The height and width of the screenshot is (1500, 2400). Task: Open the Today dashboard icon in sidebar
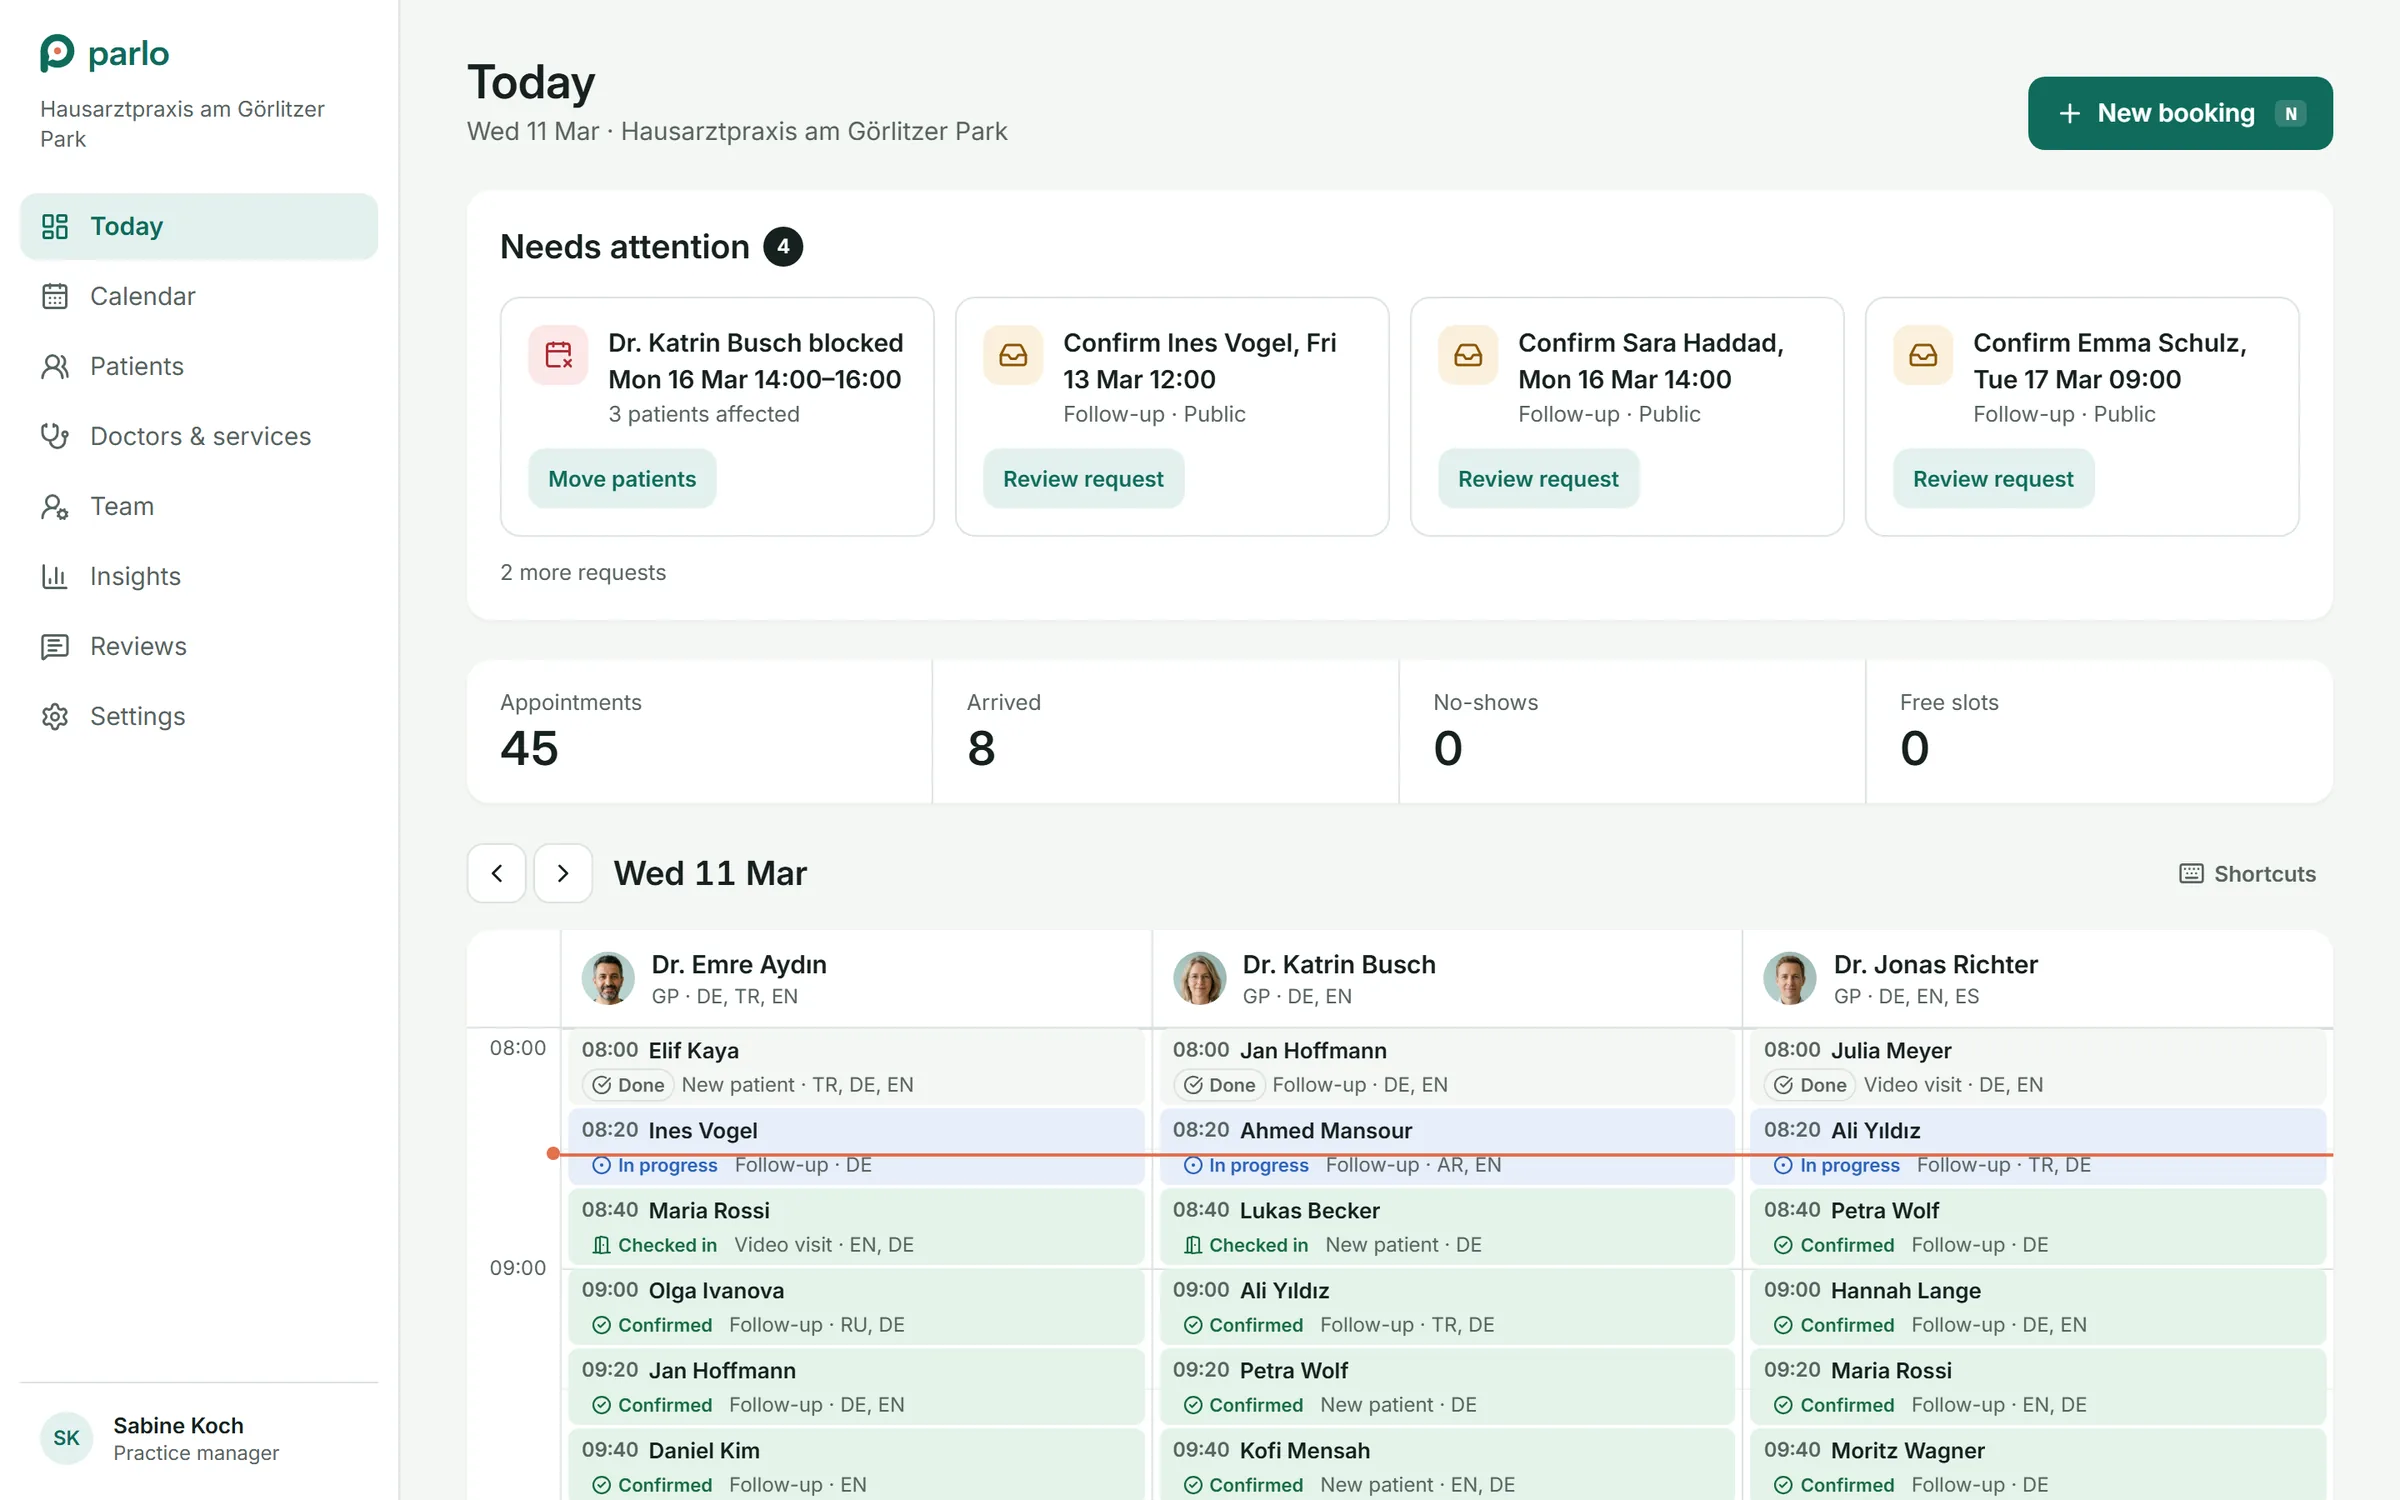[55, 226]
